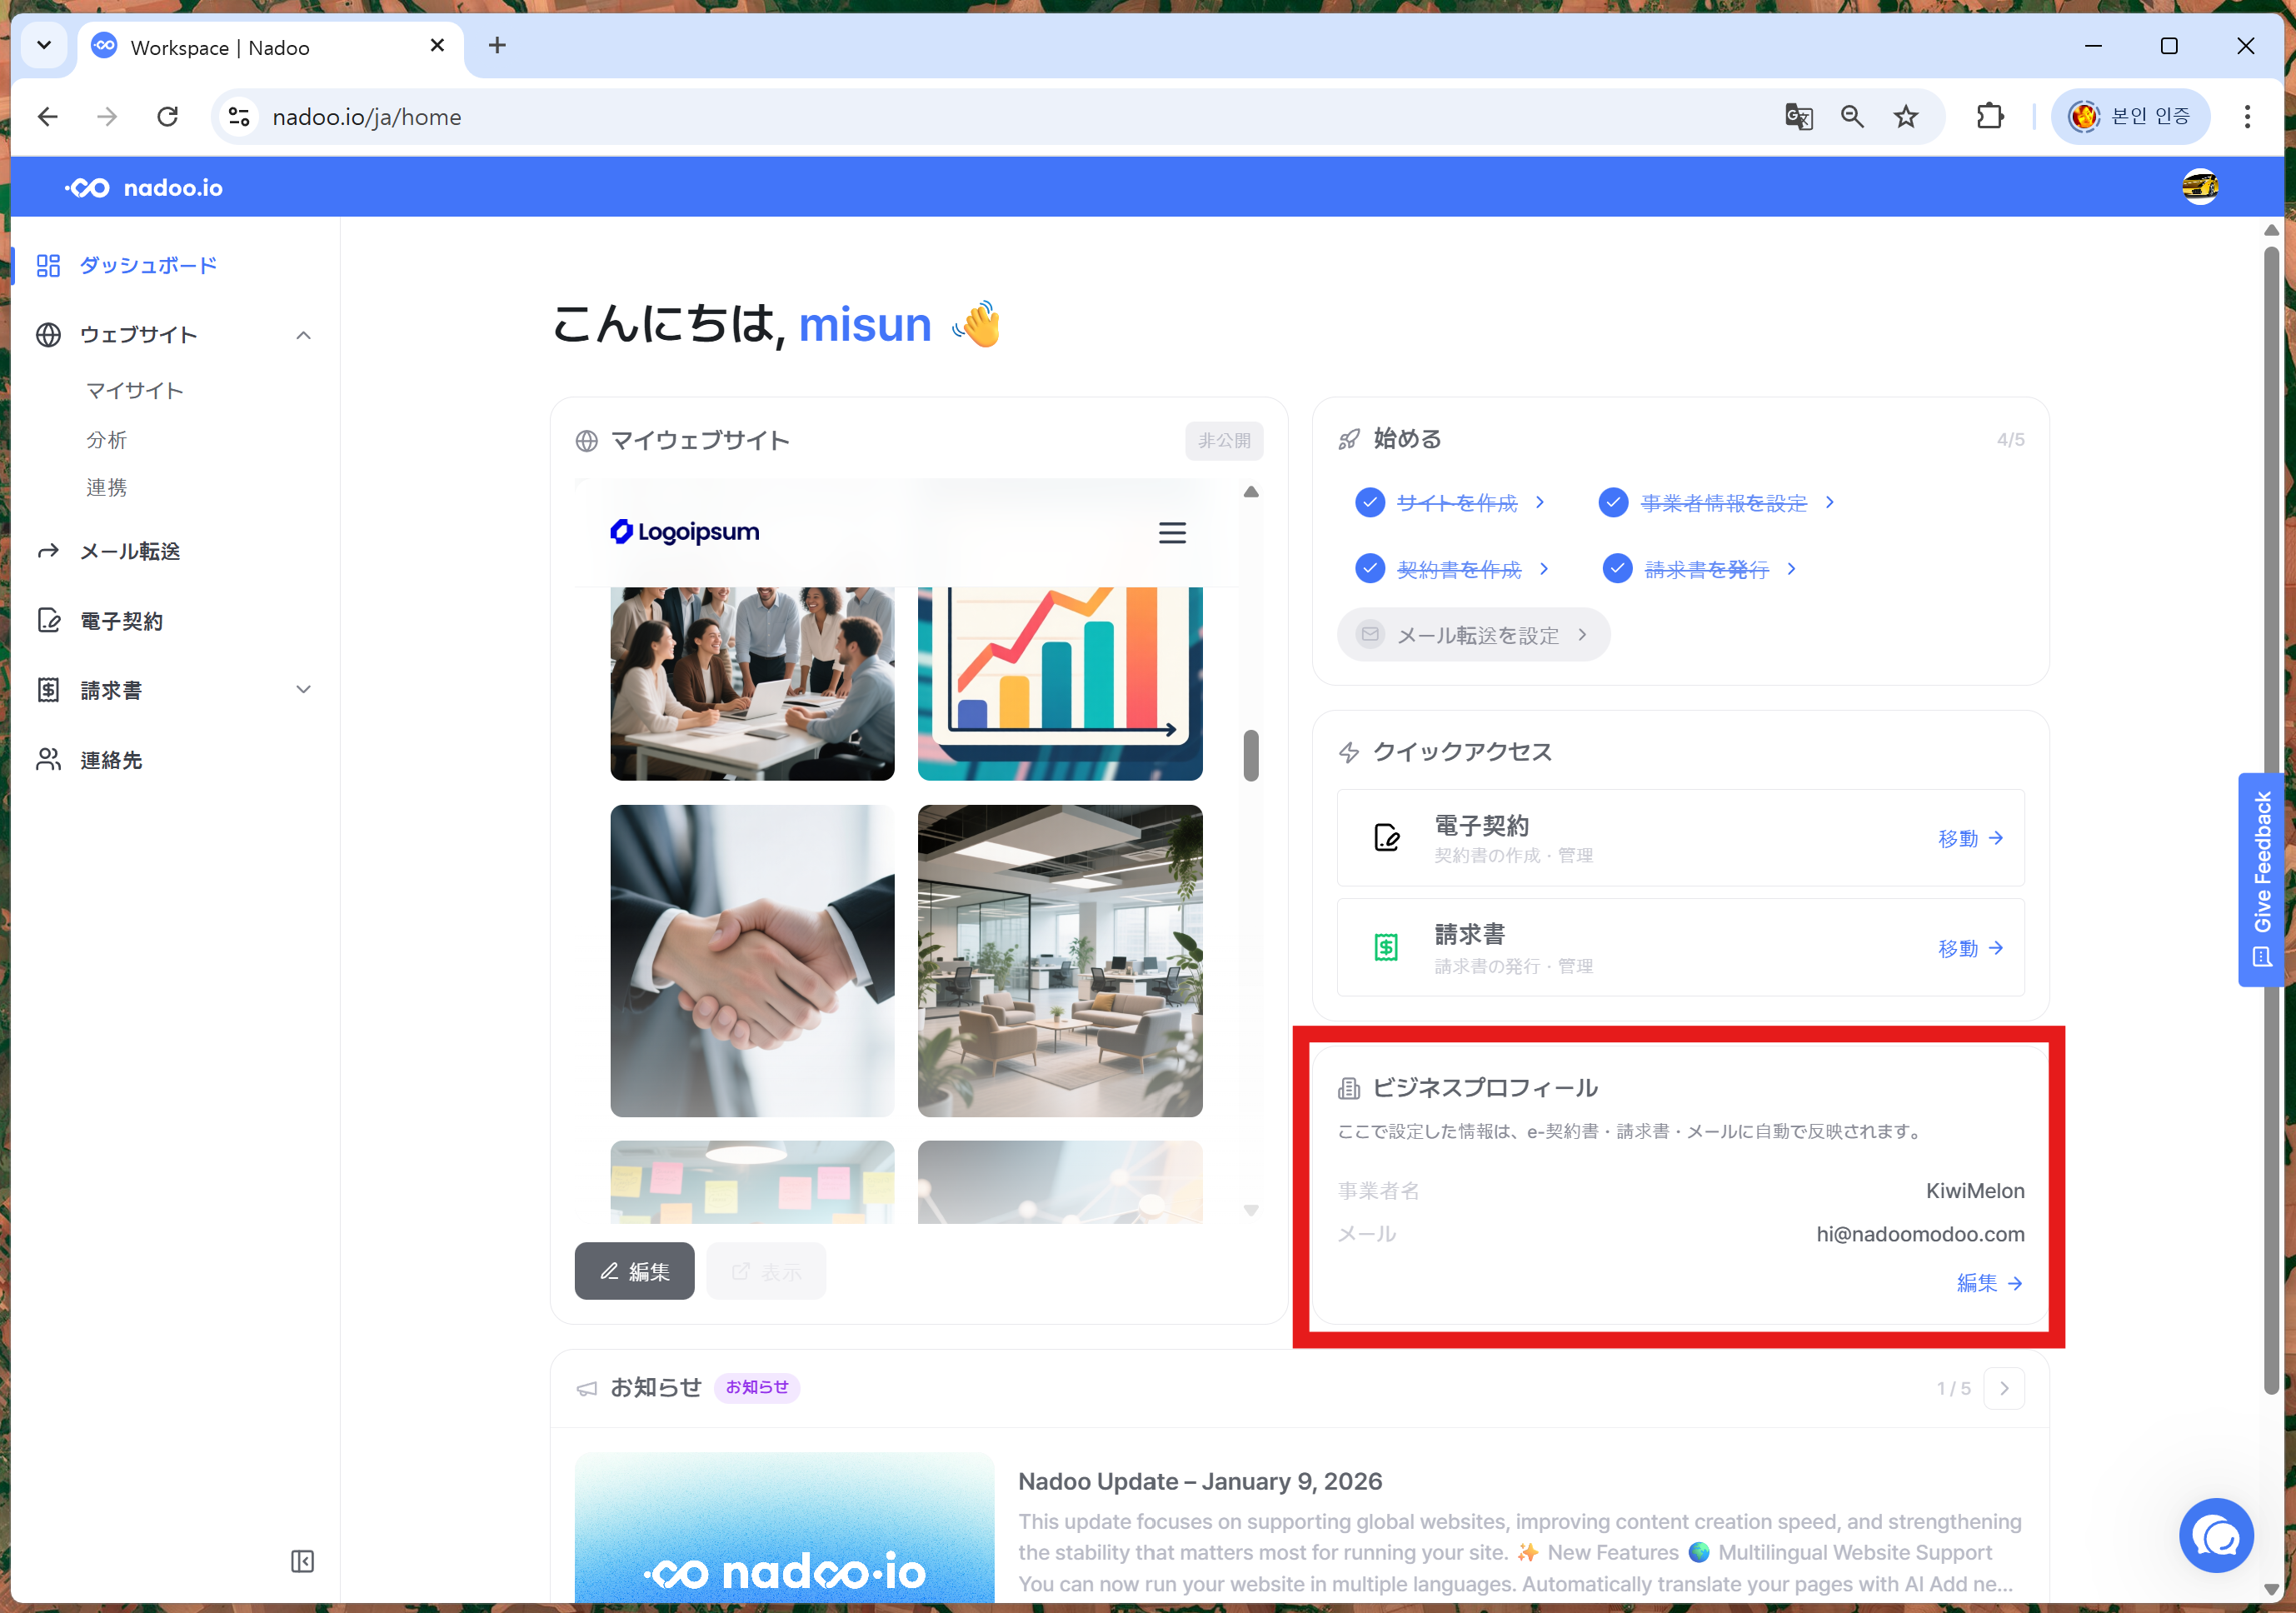Open the 請求書を発行 step link
Screen dimensions: 2296x1613
coord(1706,569)
